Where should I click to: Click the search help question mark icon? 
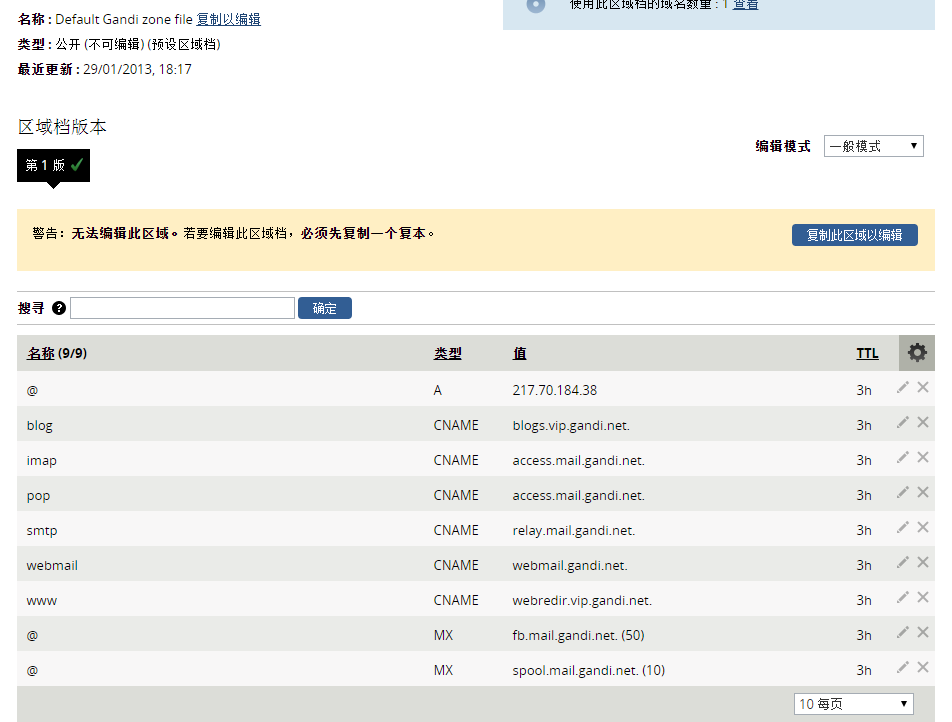tap(59, 308)
